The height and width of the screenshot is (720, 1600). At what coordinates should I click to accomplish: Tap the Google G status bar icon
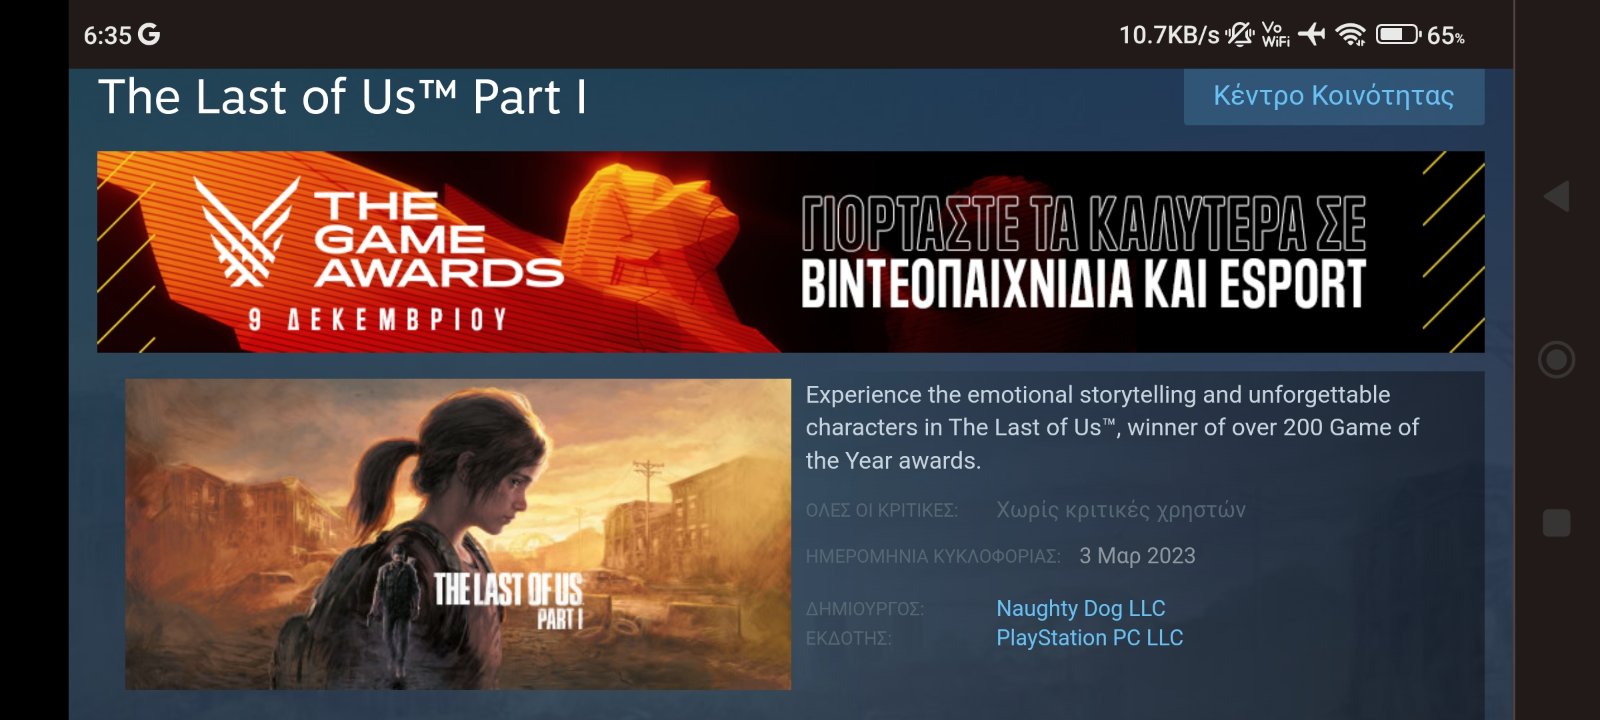pyautogui.click(x=149, y=35)
